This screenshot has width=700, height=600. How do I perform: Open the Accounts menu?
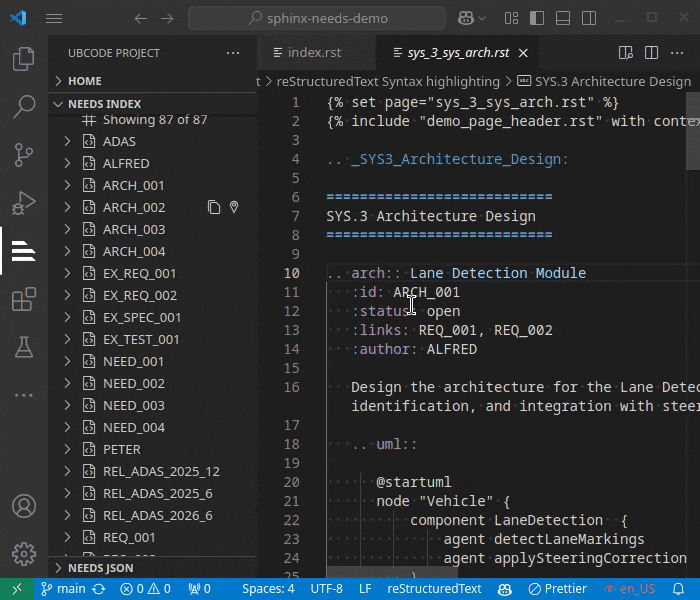24,506
